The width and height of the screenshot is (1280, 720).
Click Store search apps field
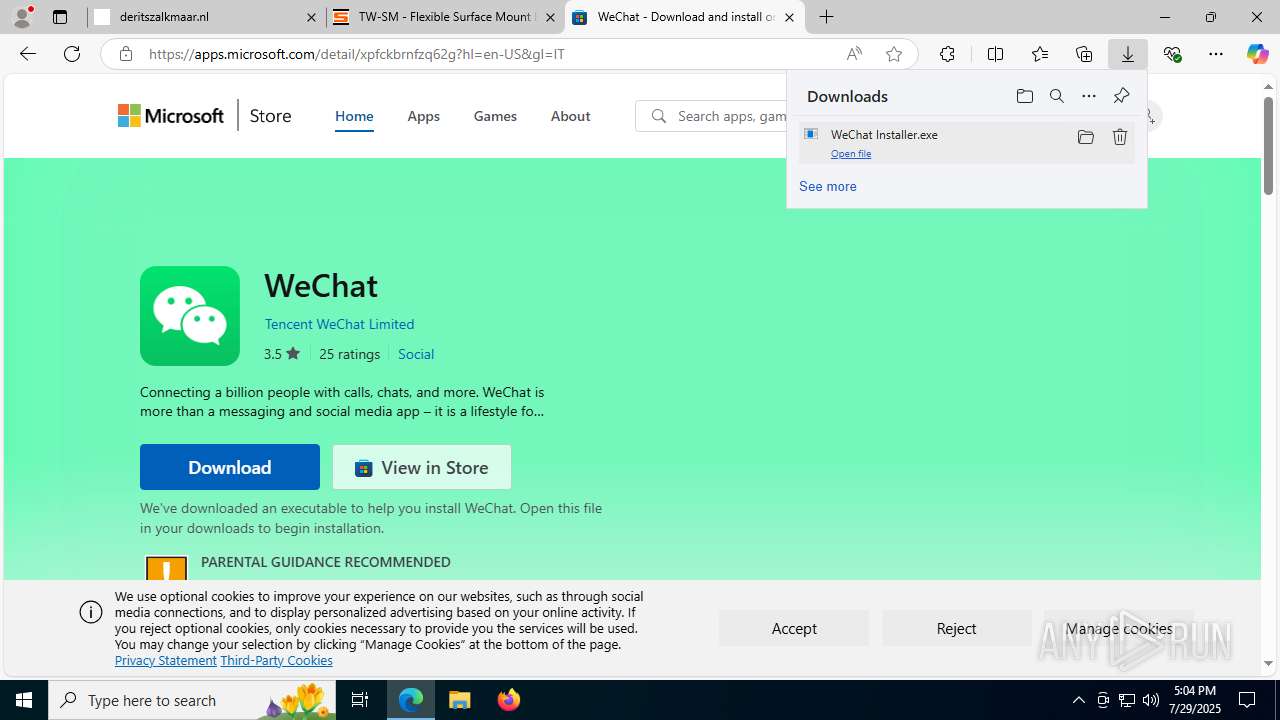point(711,116)
